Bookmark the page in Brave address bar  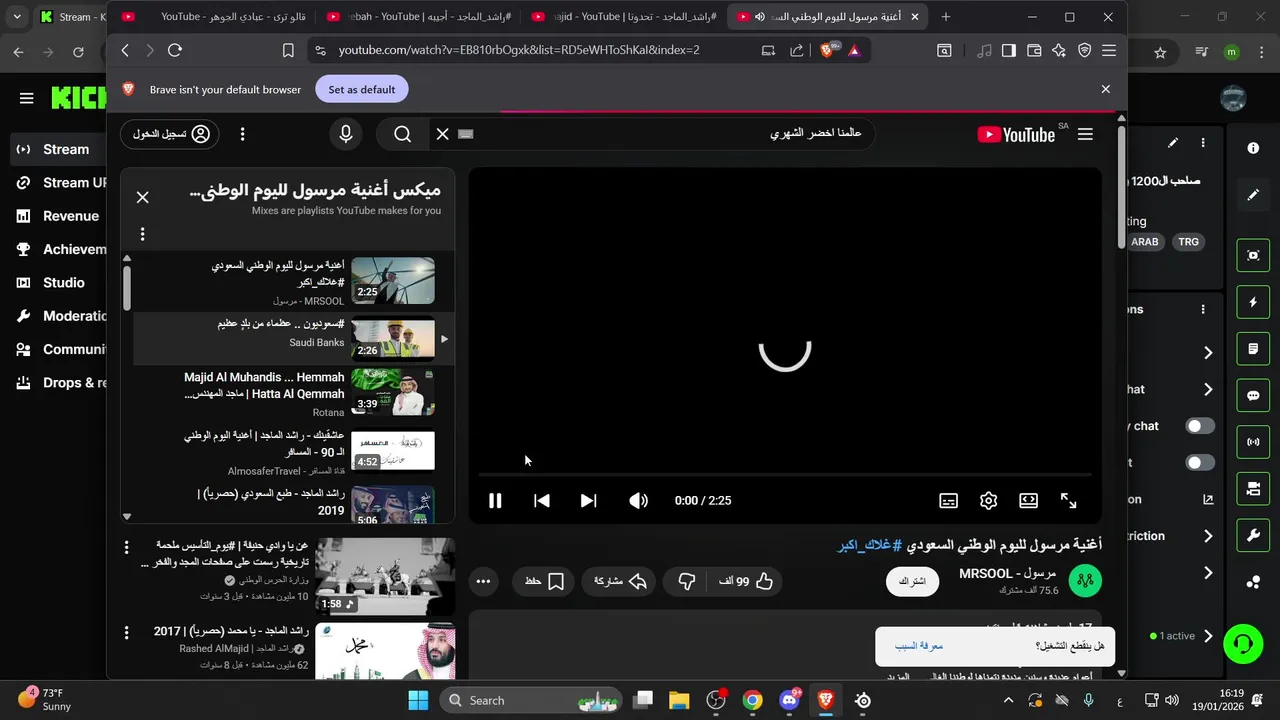click(288, 50)
